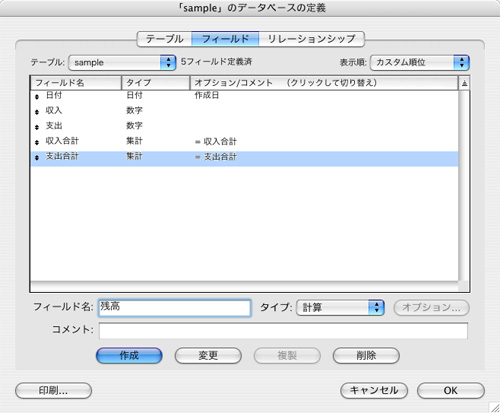Select the 収入合計 row in the field list

point(244,141)
